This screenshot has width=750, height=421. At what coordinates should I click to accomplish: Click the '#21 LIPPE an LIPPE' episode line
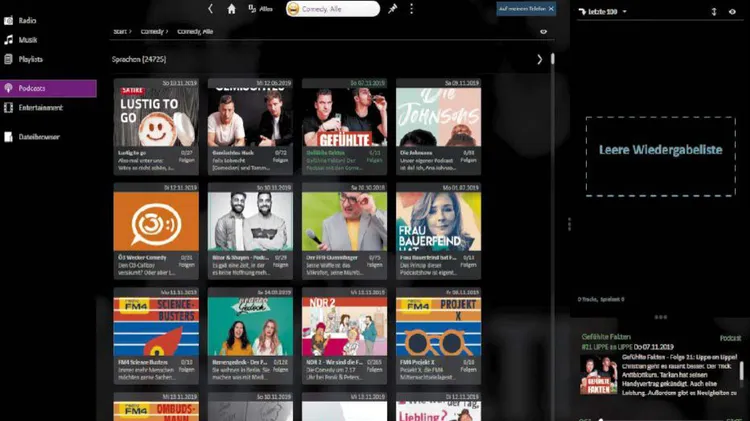tap(607, 347)
